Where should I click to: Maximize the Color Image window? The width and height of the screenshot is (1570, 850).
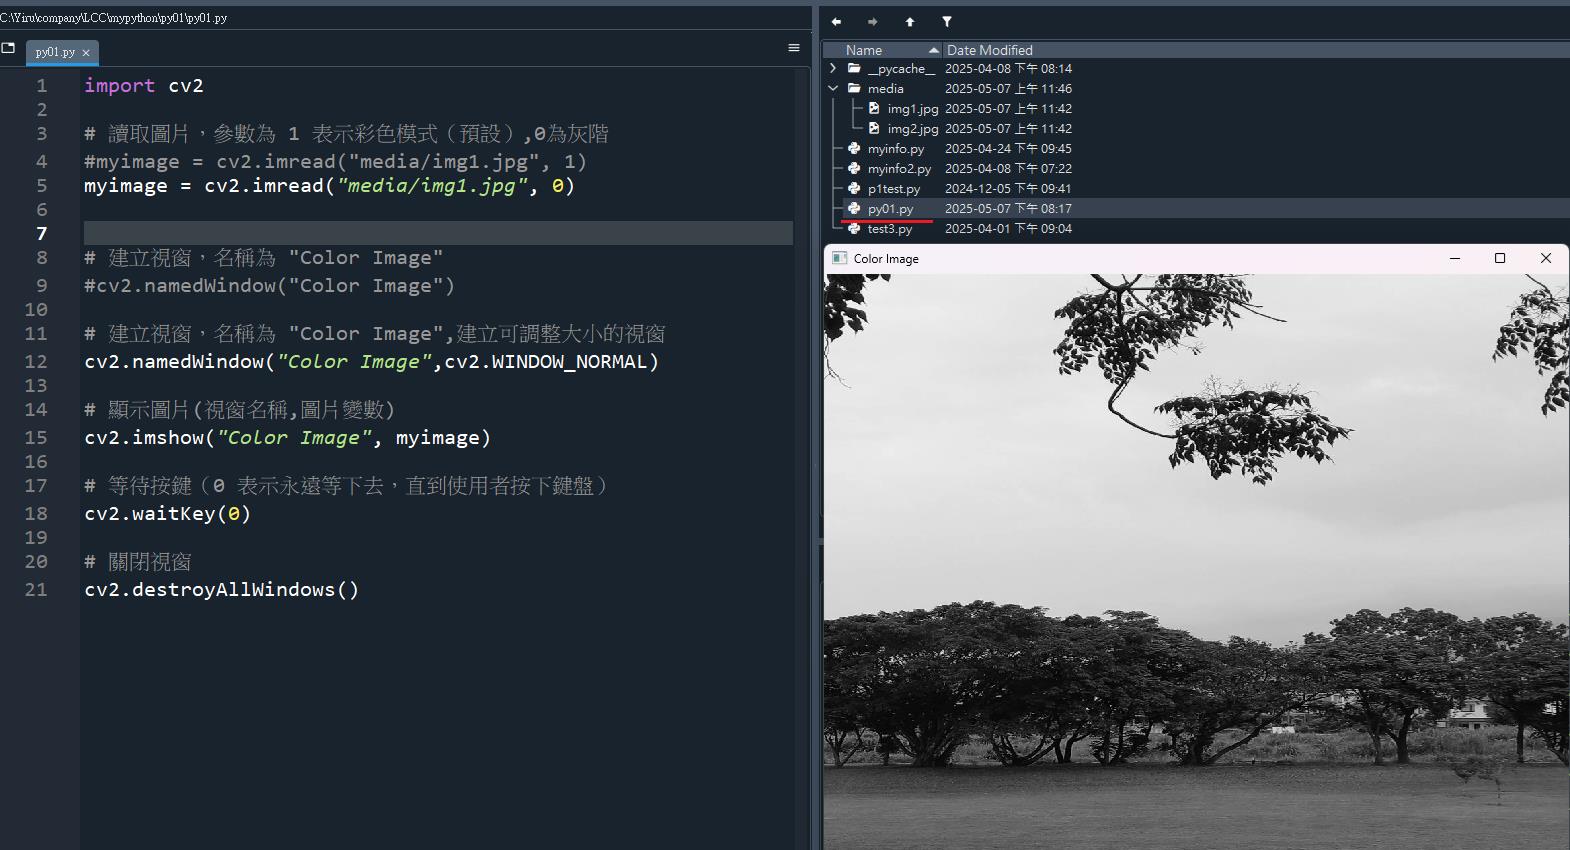pyautogui.click(x=1500, y=258)
